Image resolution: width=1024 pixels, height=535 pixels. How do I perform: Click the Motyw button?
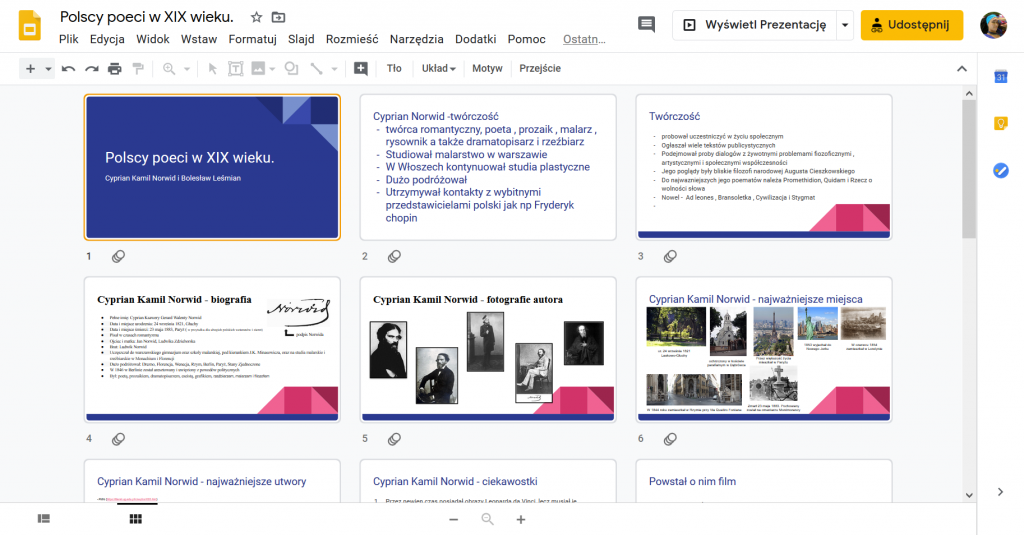click(487, 69)
